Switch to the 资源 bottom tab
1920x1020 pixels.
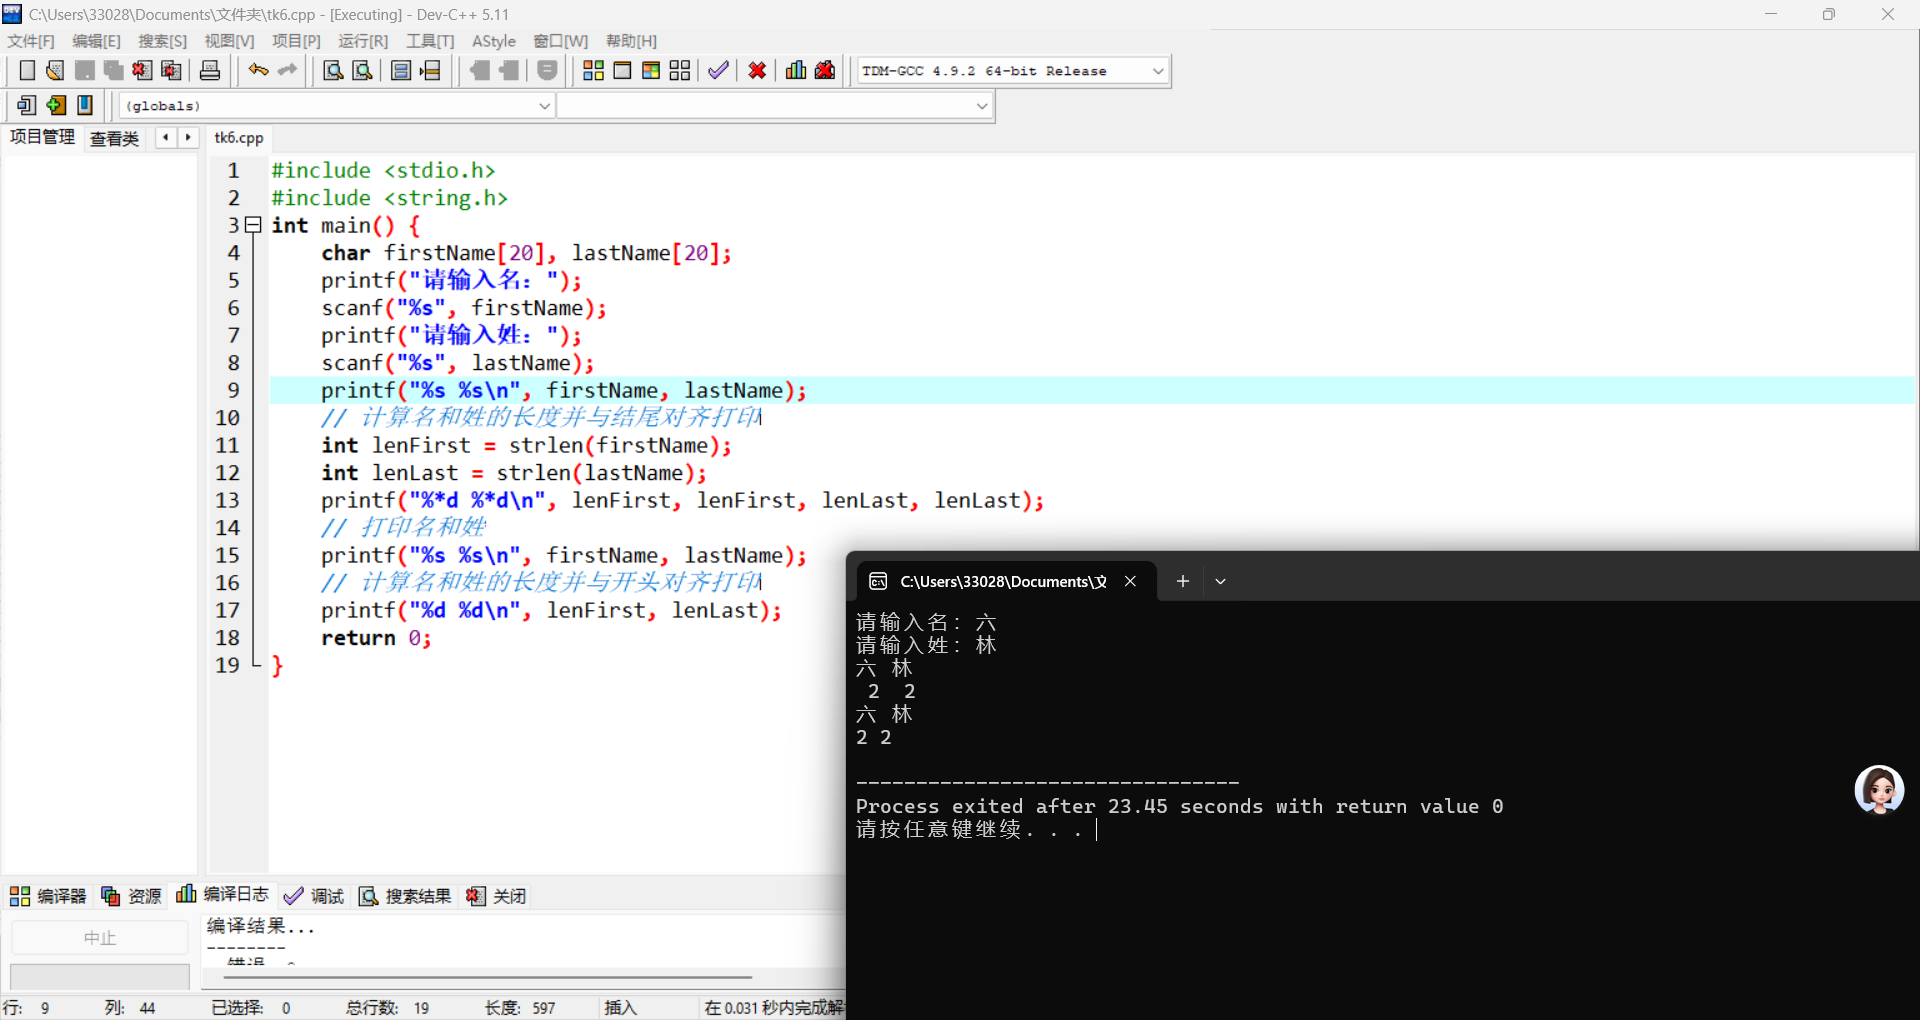[x=131, y=896]
